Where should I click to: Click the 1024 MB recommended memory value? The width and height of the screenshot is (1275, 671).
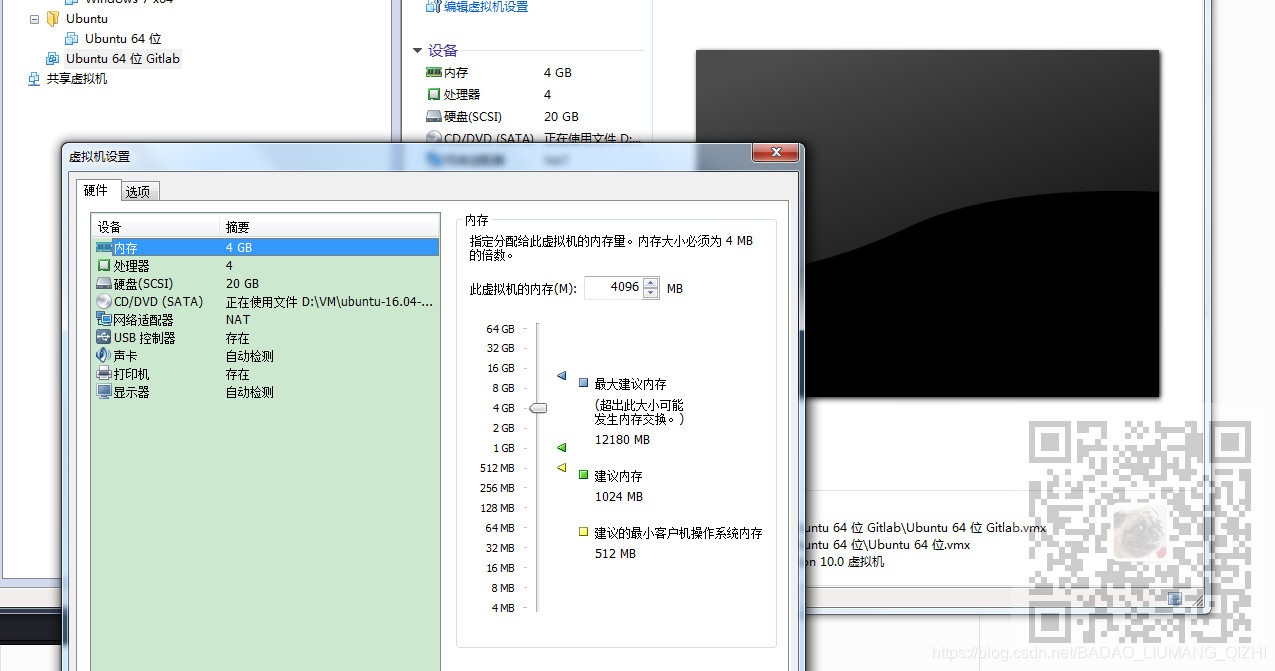pyautogui.click(x=619, y=496)
